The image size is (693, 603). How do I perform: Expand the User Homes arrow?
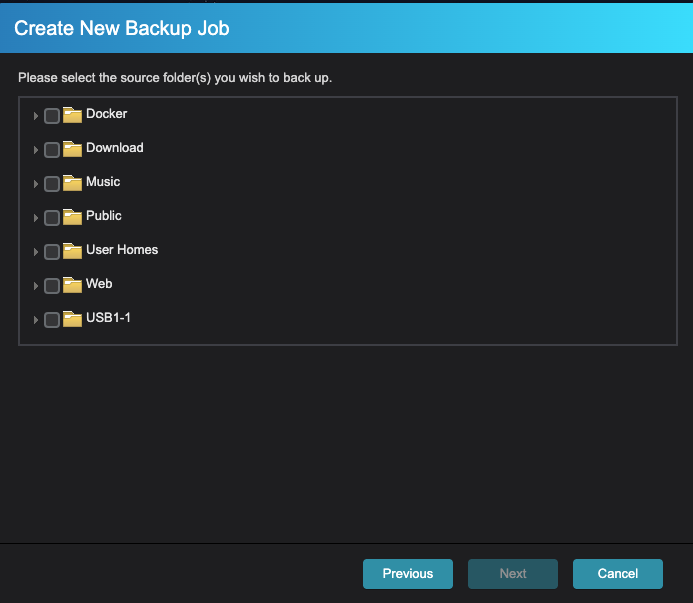coord(36,252)
